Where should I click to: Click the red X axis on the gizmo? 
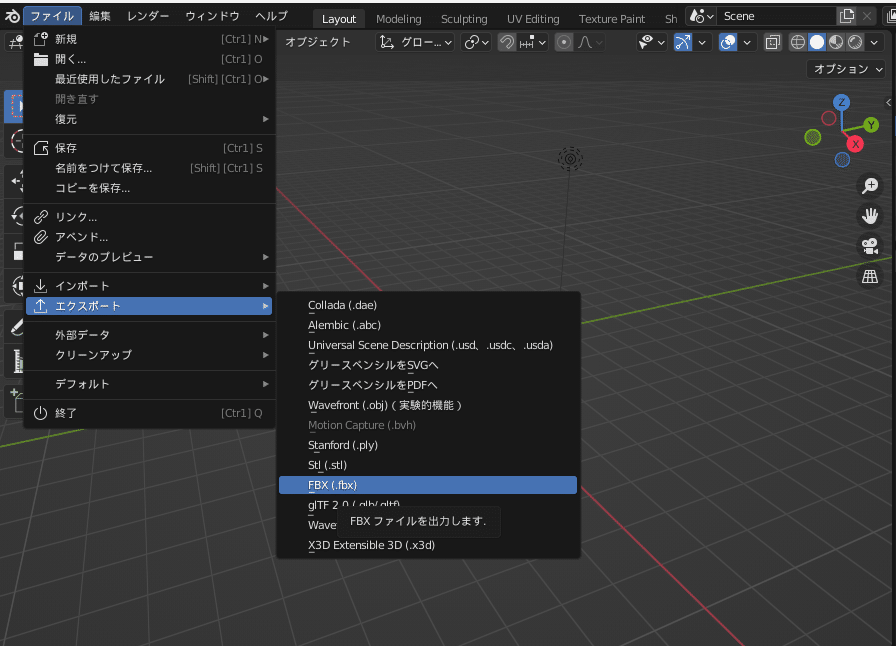coord(855,144)
